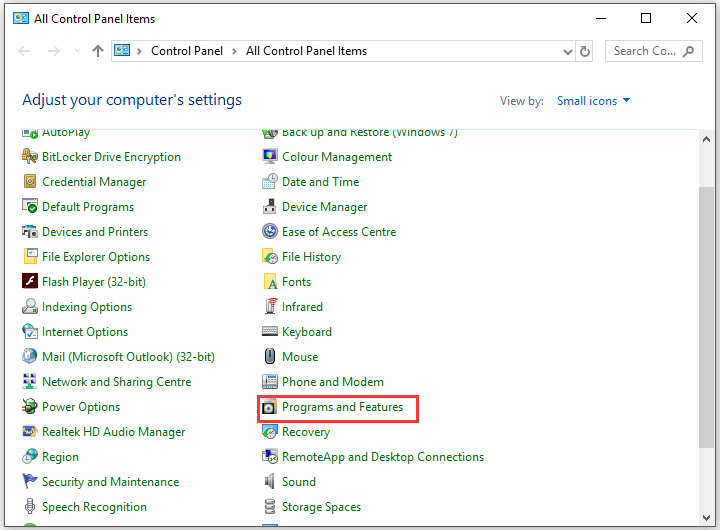Viewport: 720px width, 530px height.
Task: Open the Network and Sharing Centre link
Action: pos(117,382)
